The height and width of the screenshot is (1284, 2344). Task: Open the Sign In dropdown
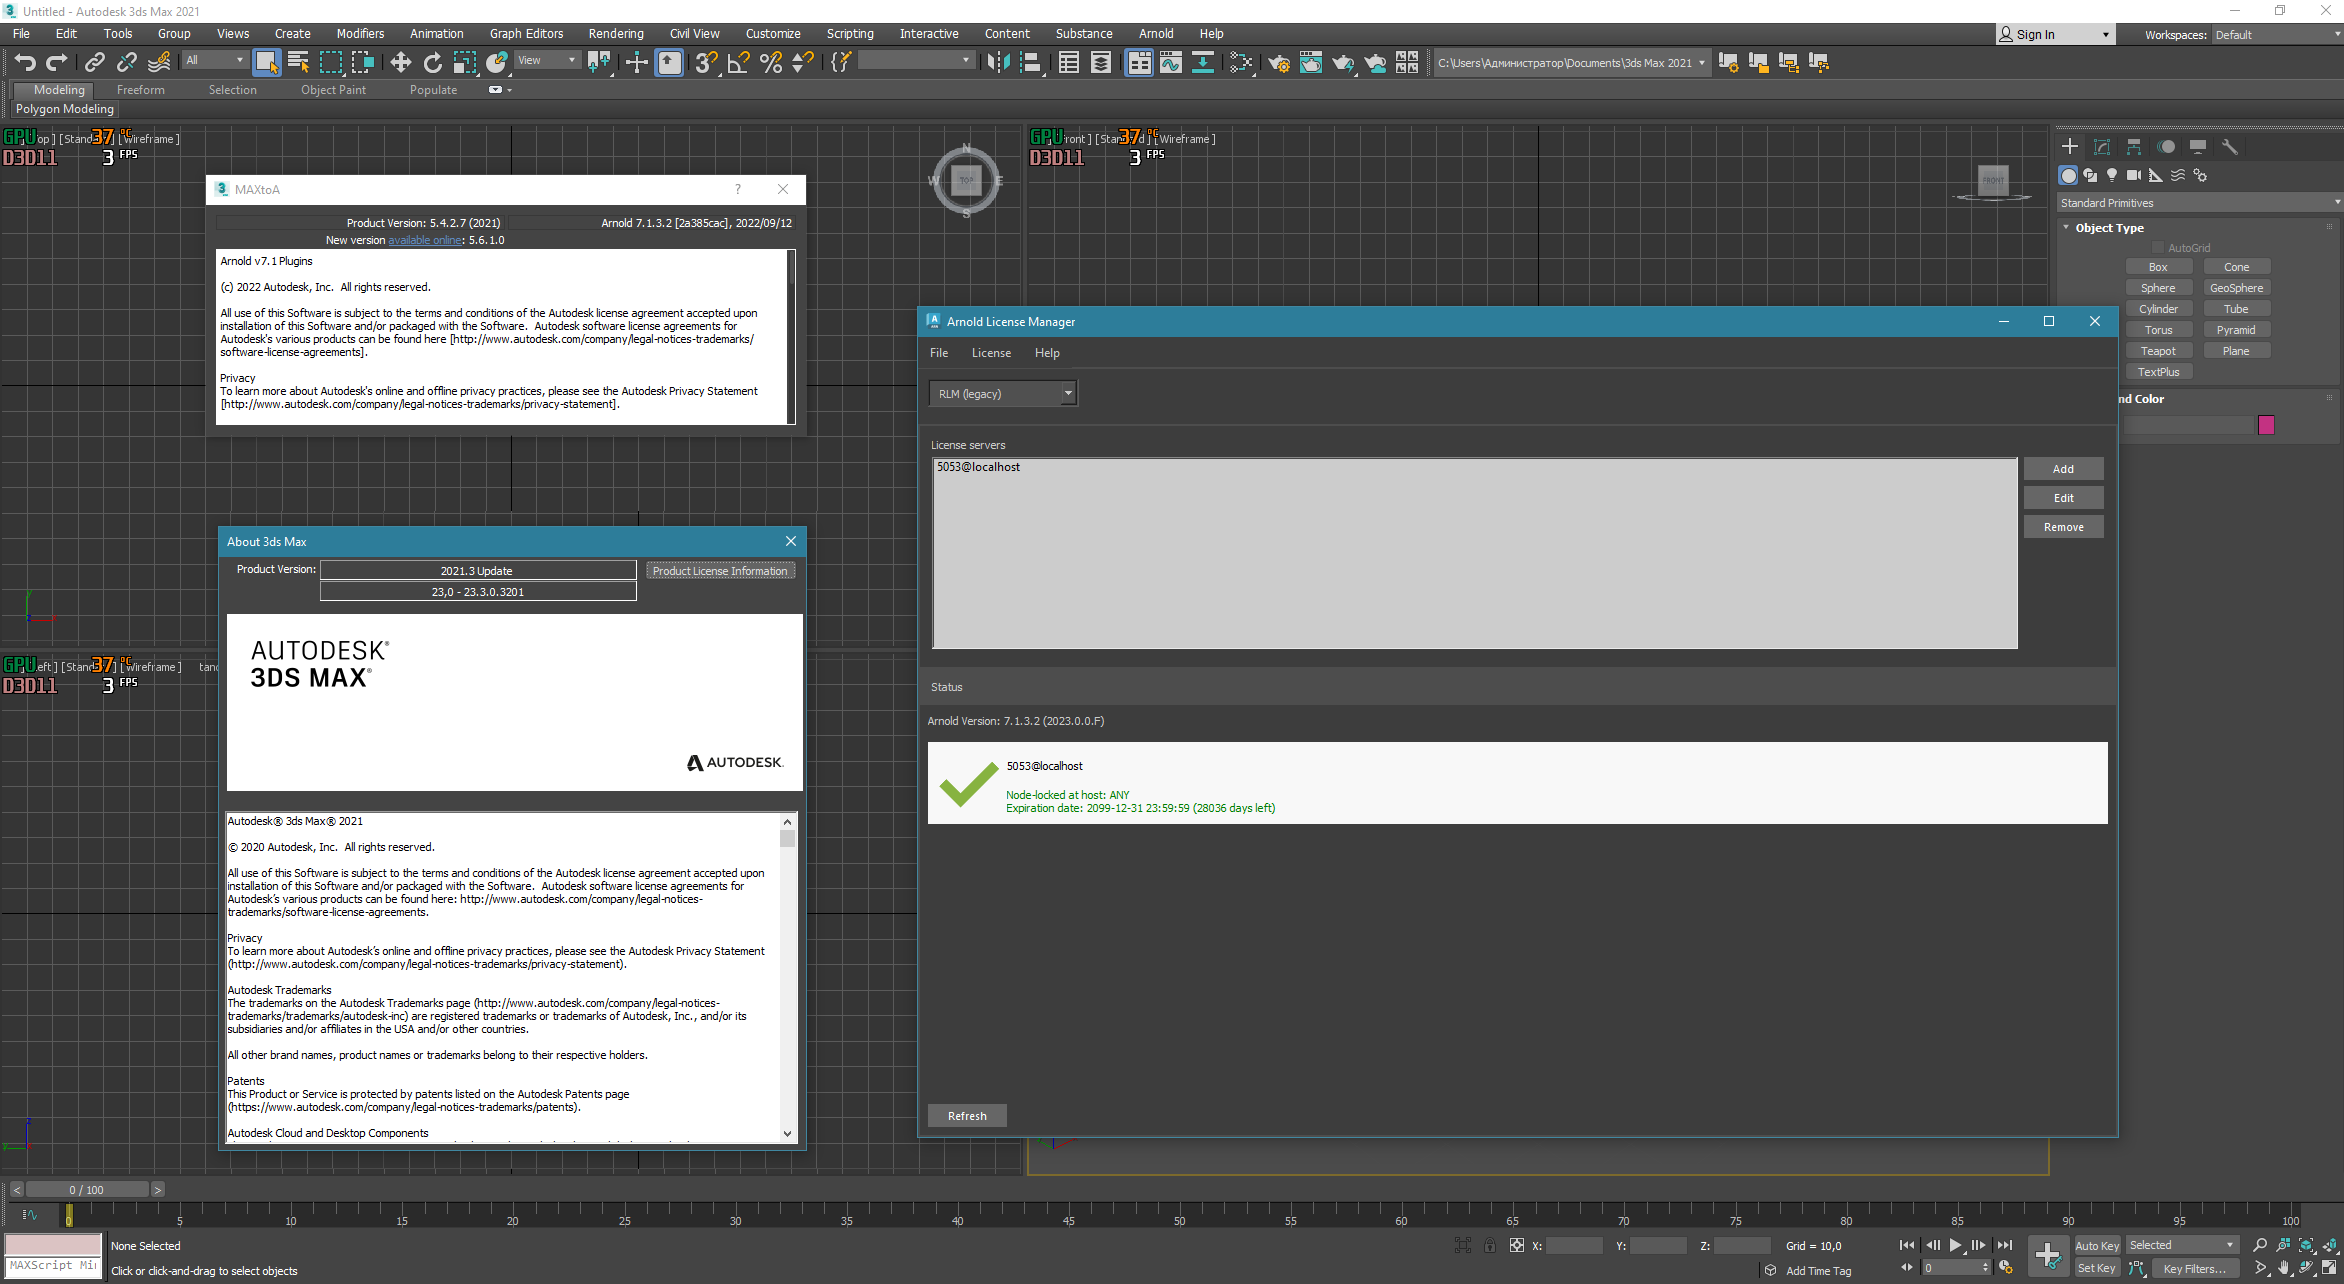(2055, 34)
